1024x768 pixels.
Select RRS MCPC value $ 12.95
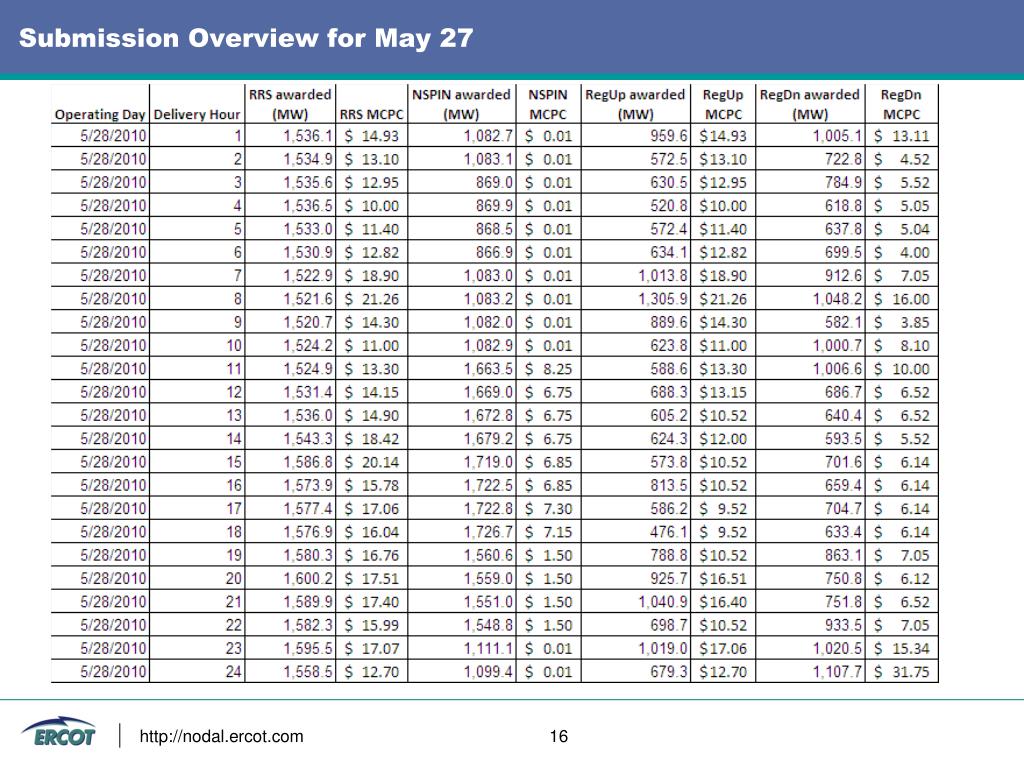tap(372, 182)
